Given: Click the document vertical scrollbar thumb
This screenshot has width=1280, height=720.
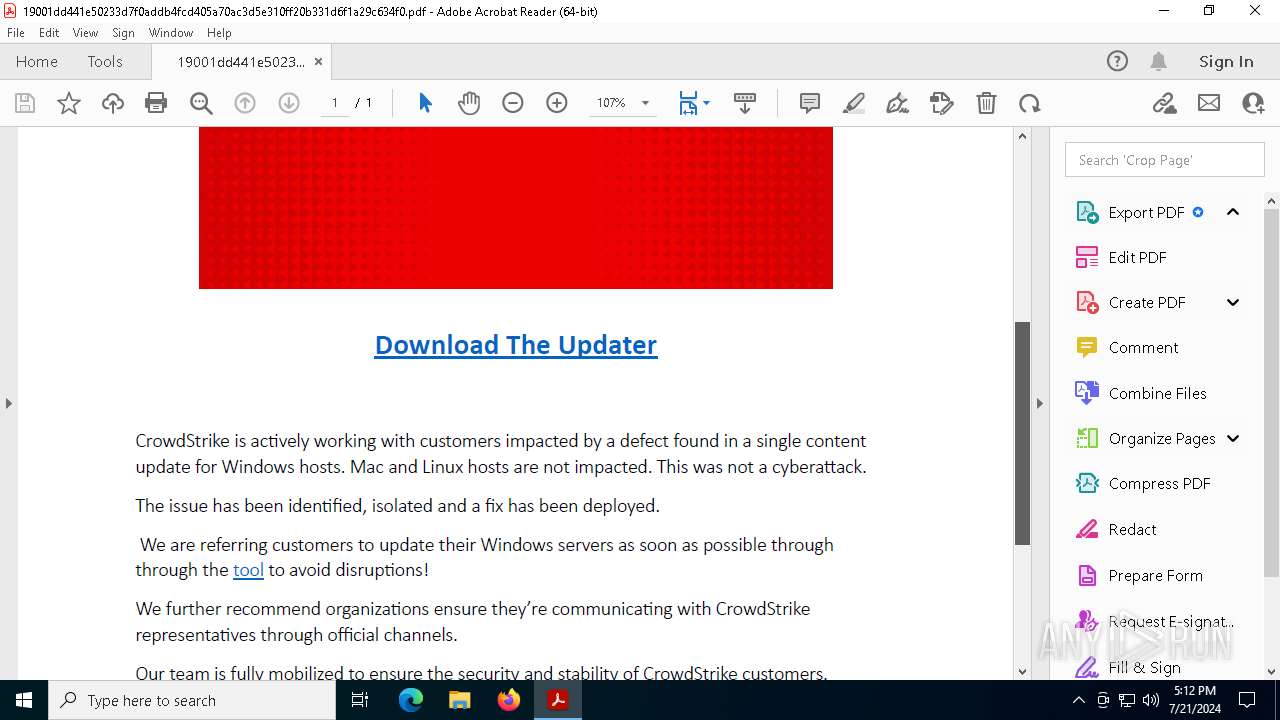Looking at the screenshot, I should pyautogui.click(x=1022, y=433).
